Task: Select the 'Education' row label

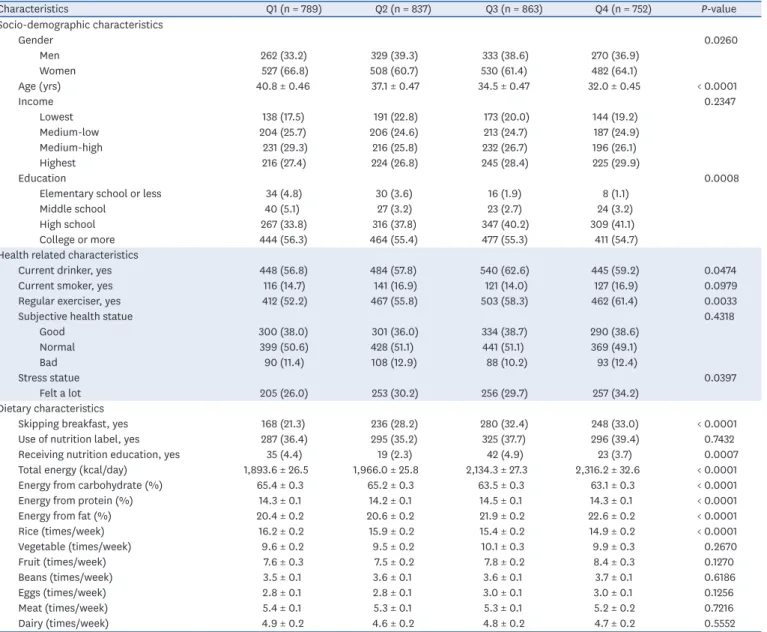Action: [42, 179]
